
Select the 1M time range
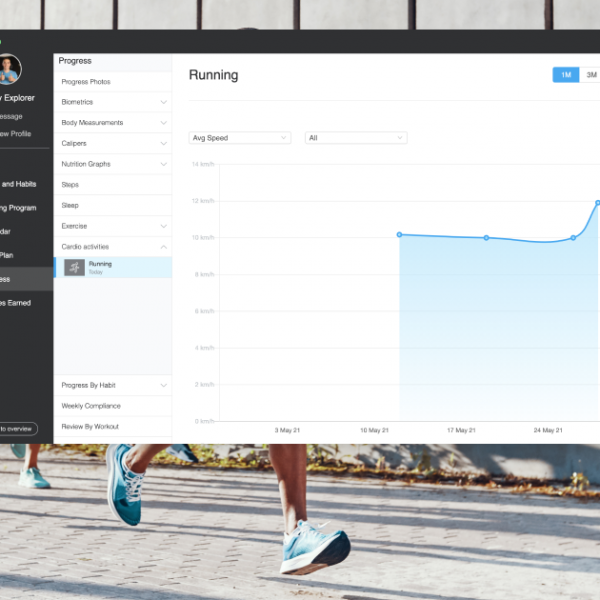[x=566, y=75]
